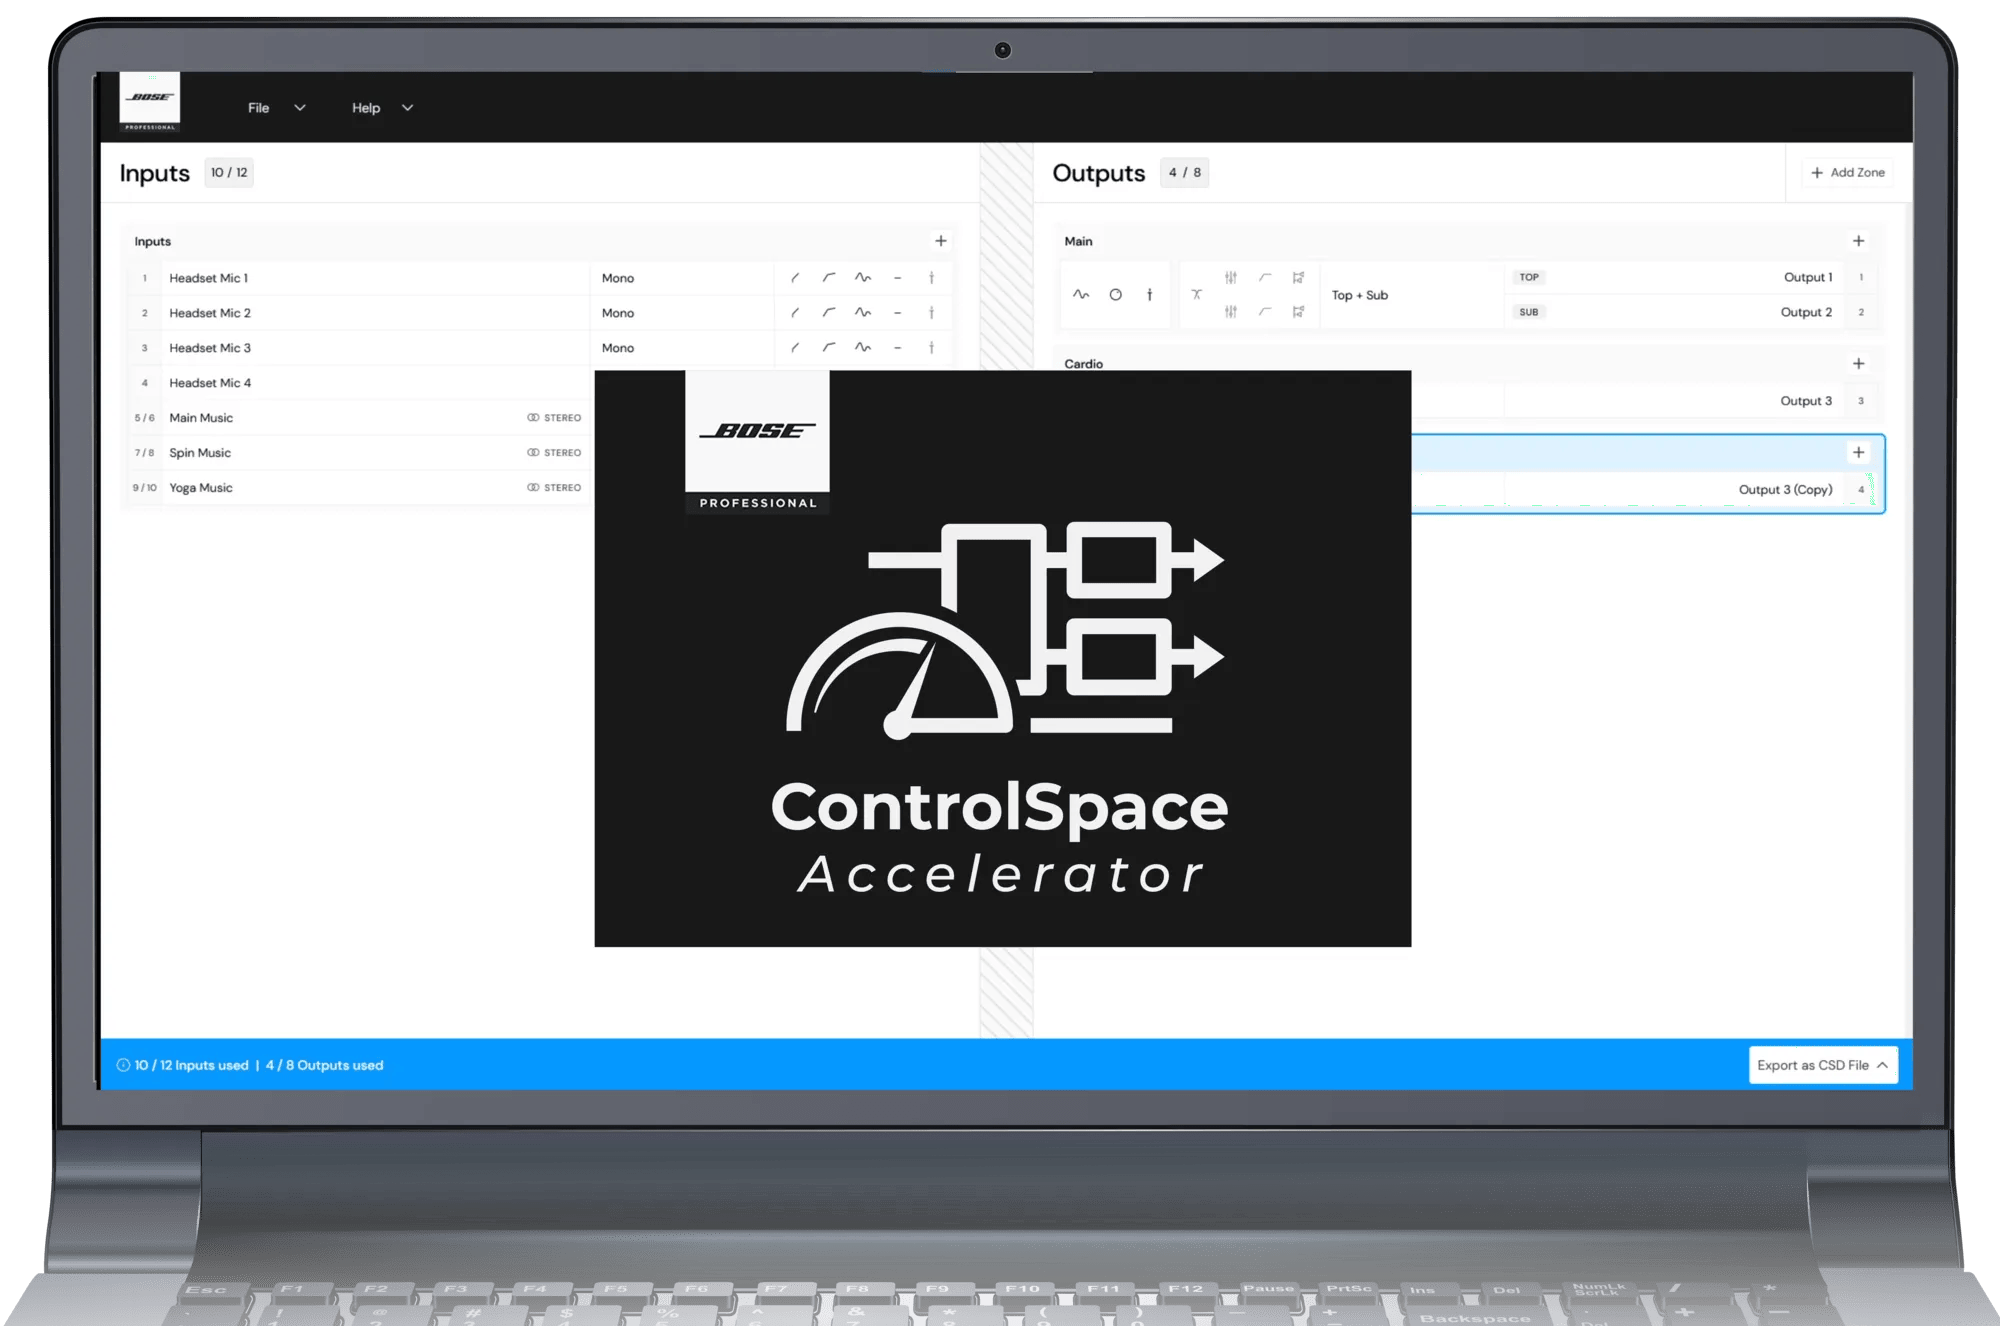Click the Add Zone button
This screenshot has width=2000, height=1326.
click(1848, 173)
